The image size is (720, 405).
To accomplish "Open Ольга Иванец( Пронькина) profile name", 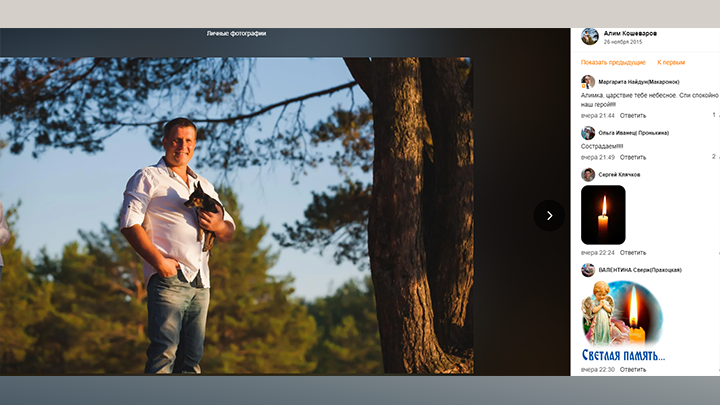I will (x=634, y=132).
